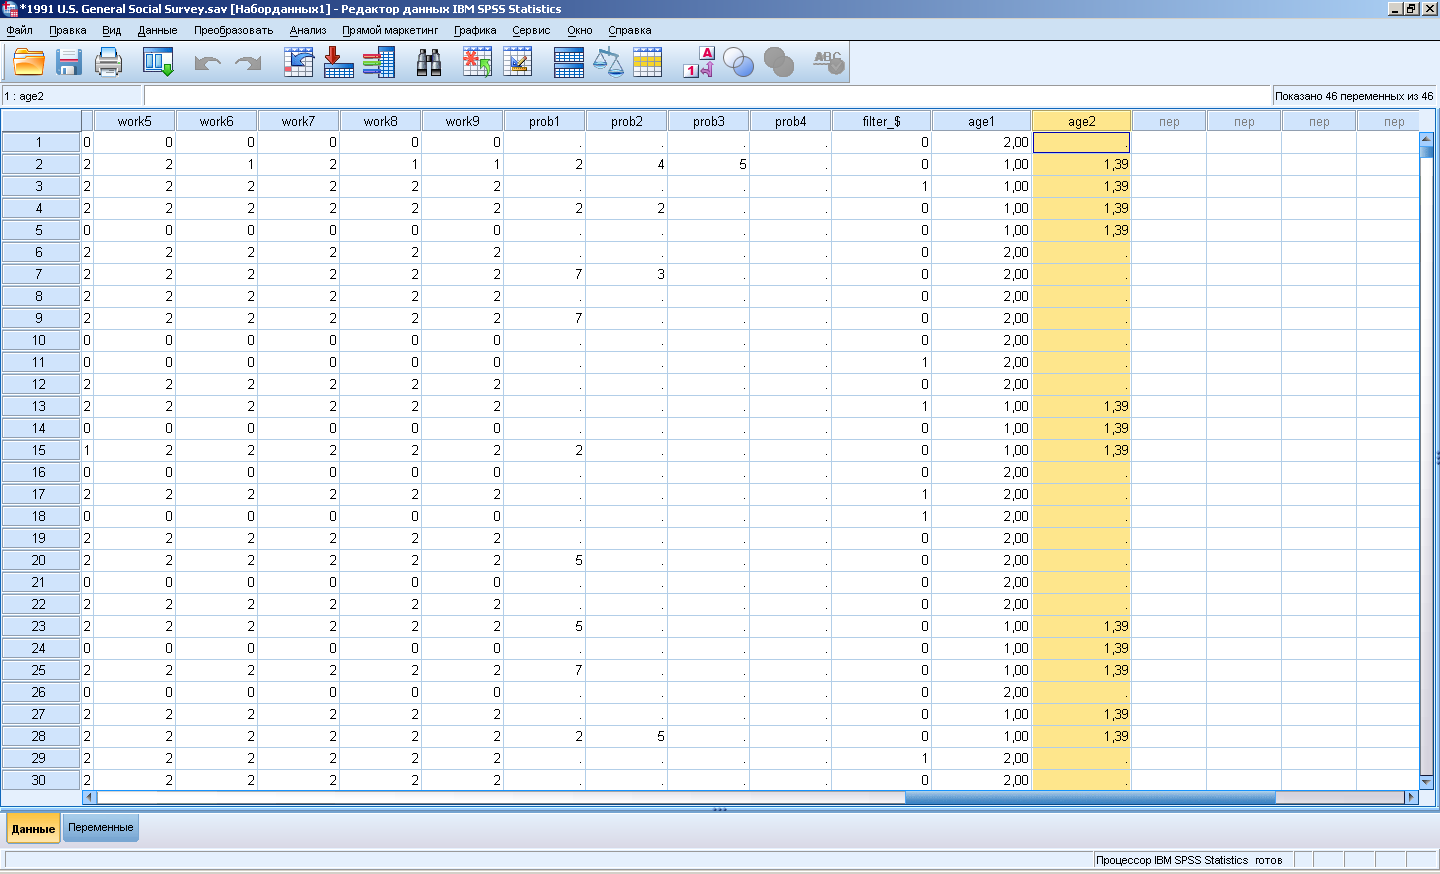Open the Справка menu
Screen dimensions: 1440x874
(x=630, y=30)
